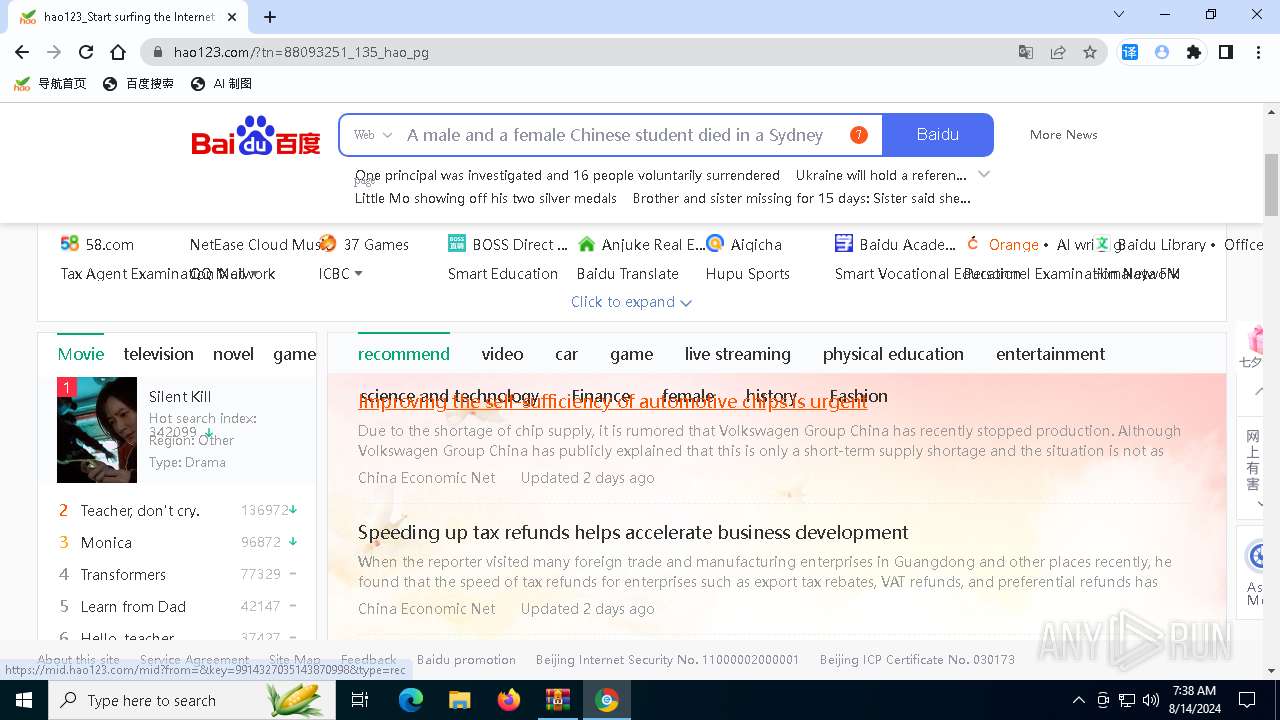Open Task View on taskbar

click(360, 700)
